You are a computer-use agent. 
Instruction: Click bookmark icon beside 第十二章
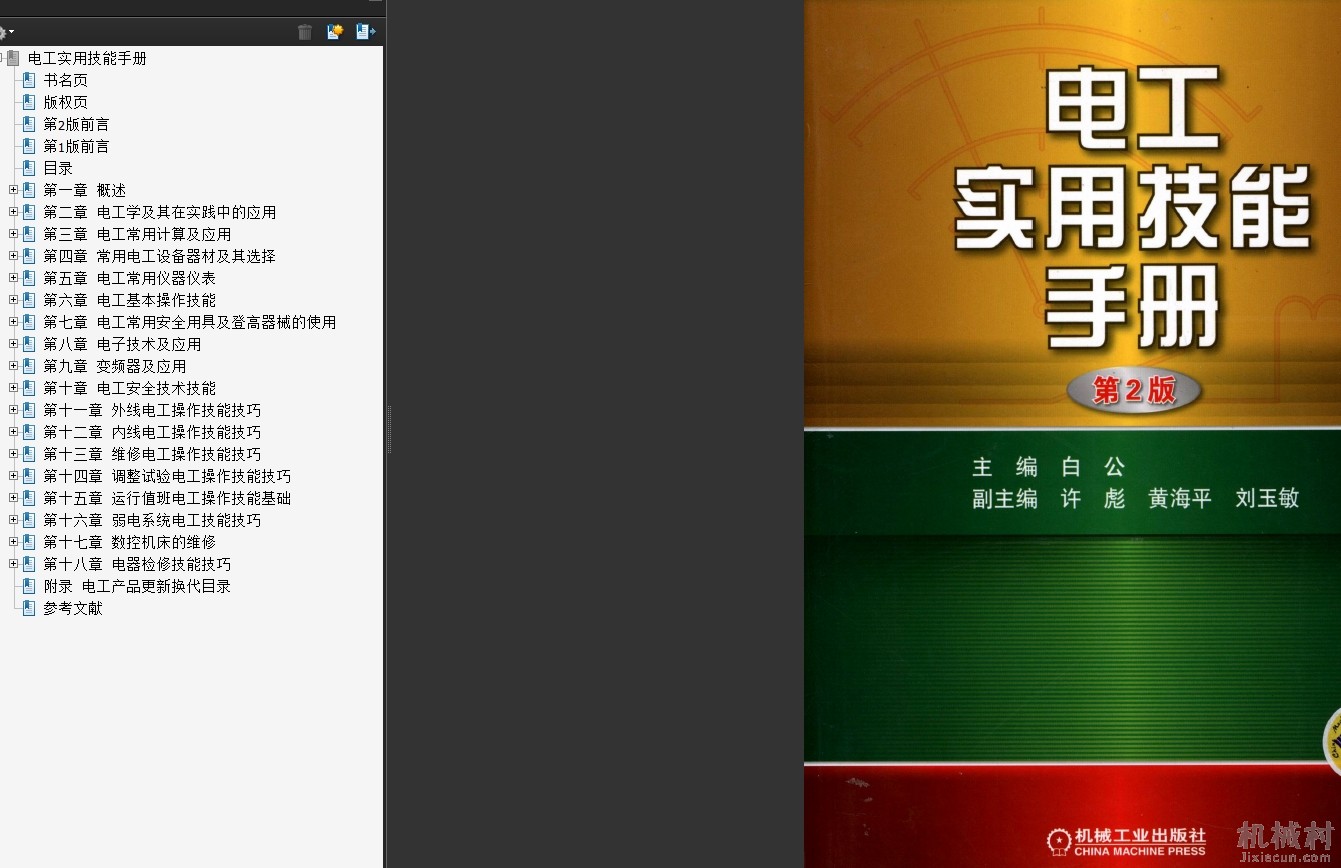coord(29,432)
